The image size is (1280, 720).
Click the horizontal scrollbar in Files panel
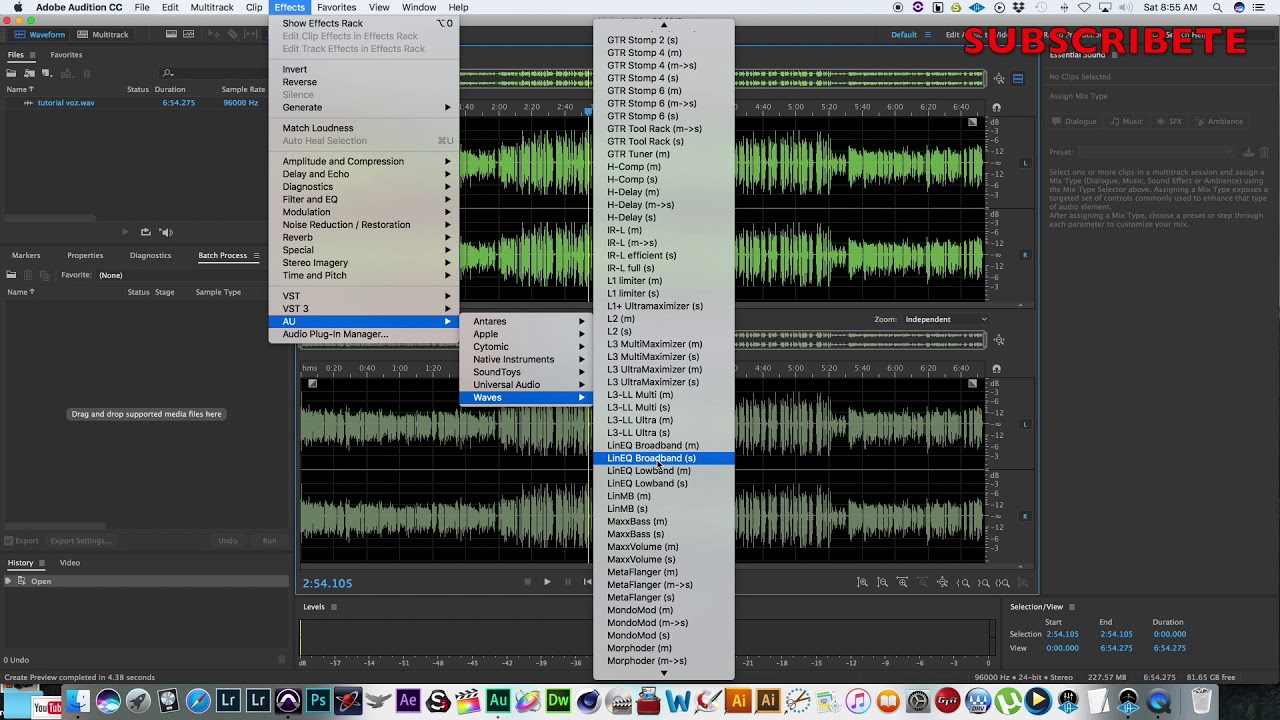point(50,217)
